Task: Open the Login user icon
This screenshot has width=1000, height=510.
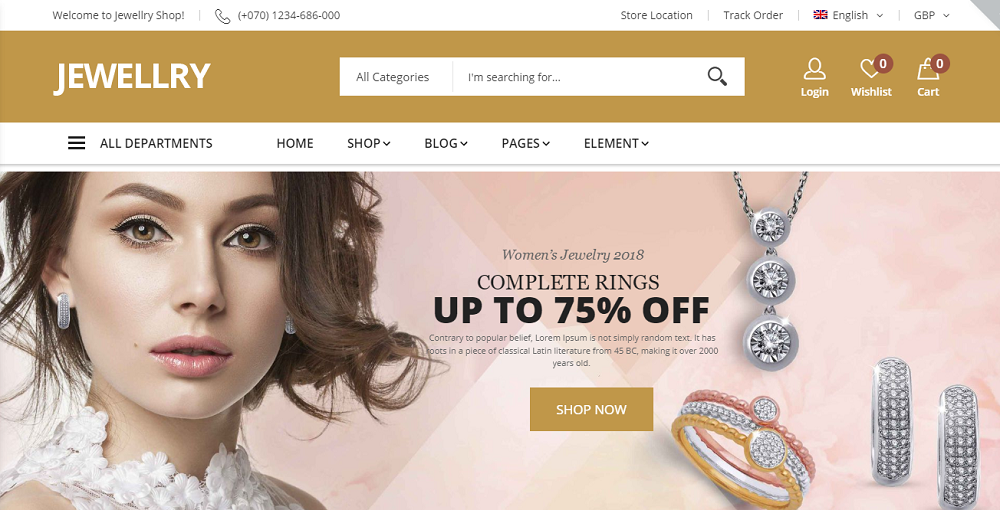Action: [x=814, y=69]
